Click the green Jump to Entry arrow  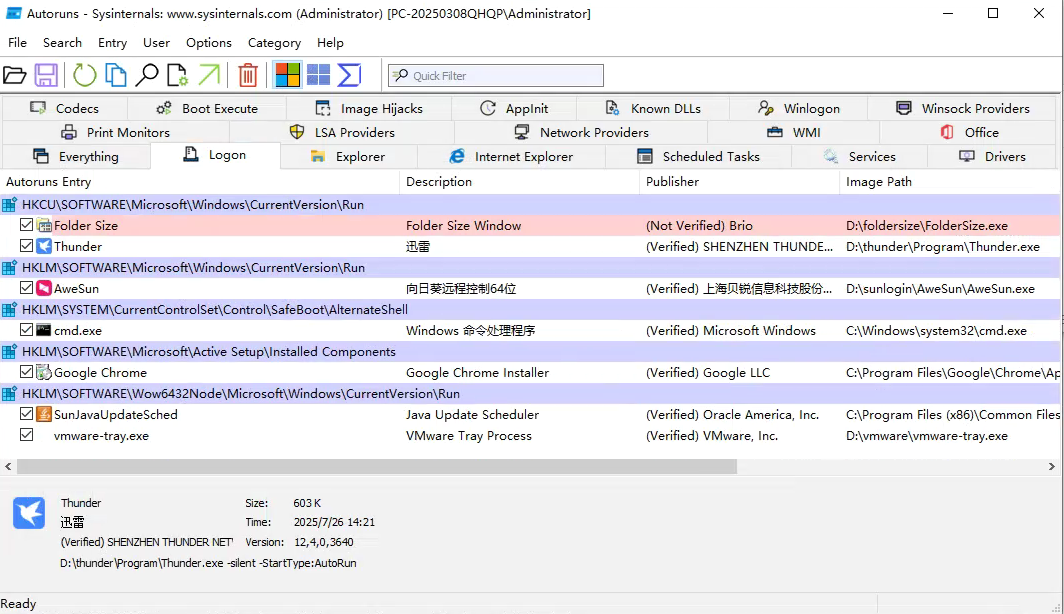point(209,75)
